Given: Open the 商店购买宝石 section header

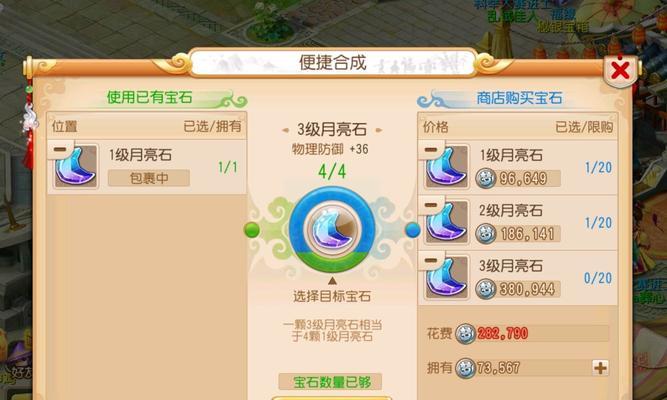Looking at the screenshot, I should [x=519, y=98].
